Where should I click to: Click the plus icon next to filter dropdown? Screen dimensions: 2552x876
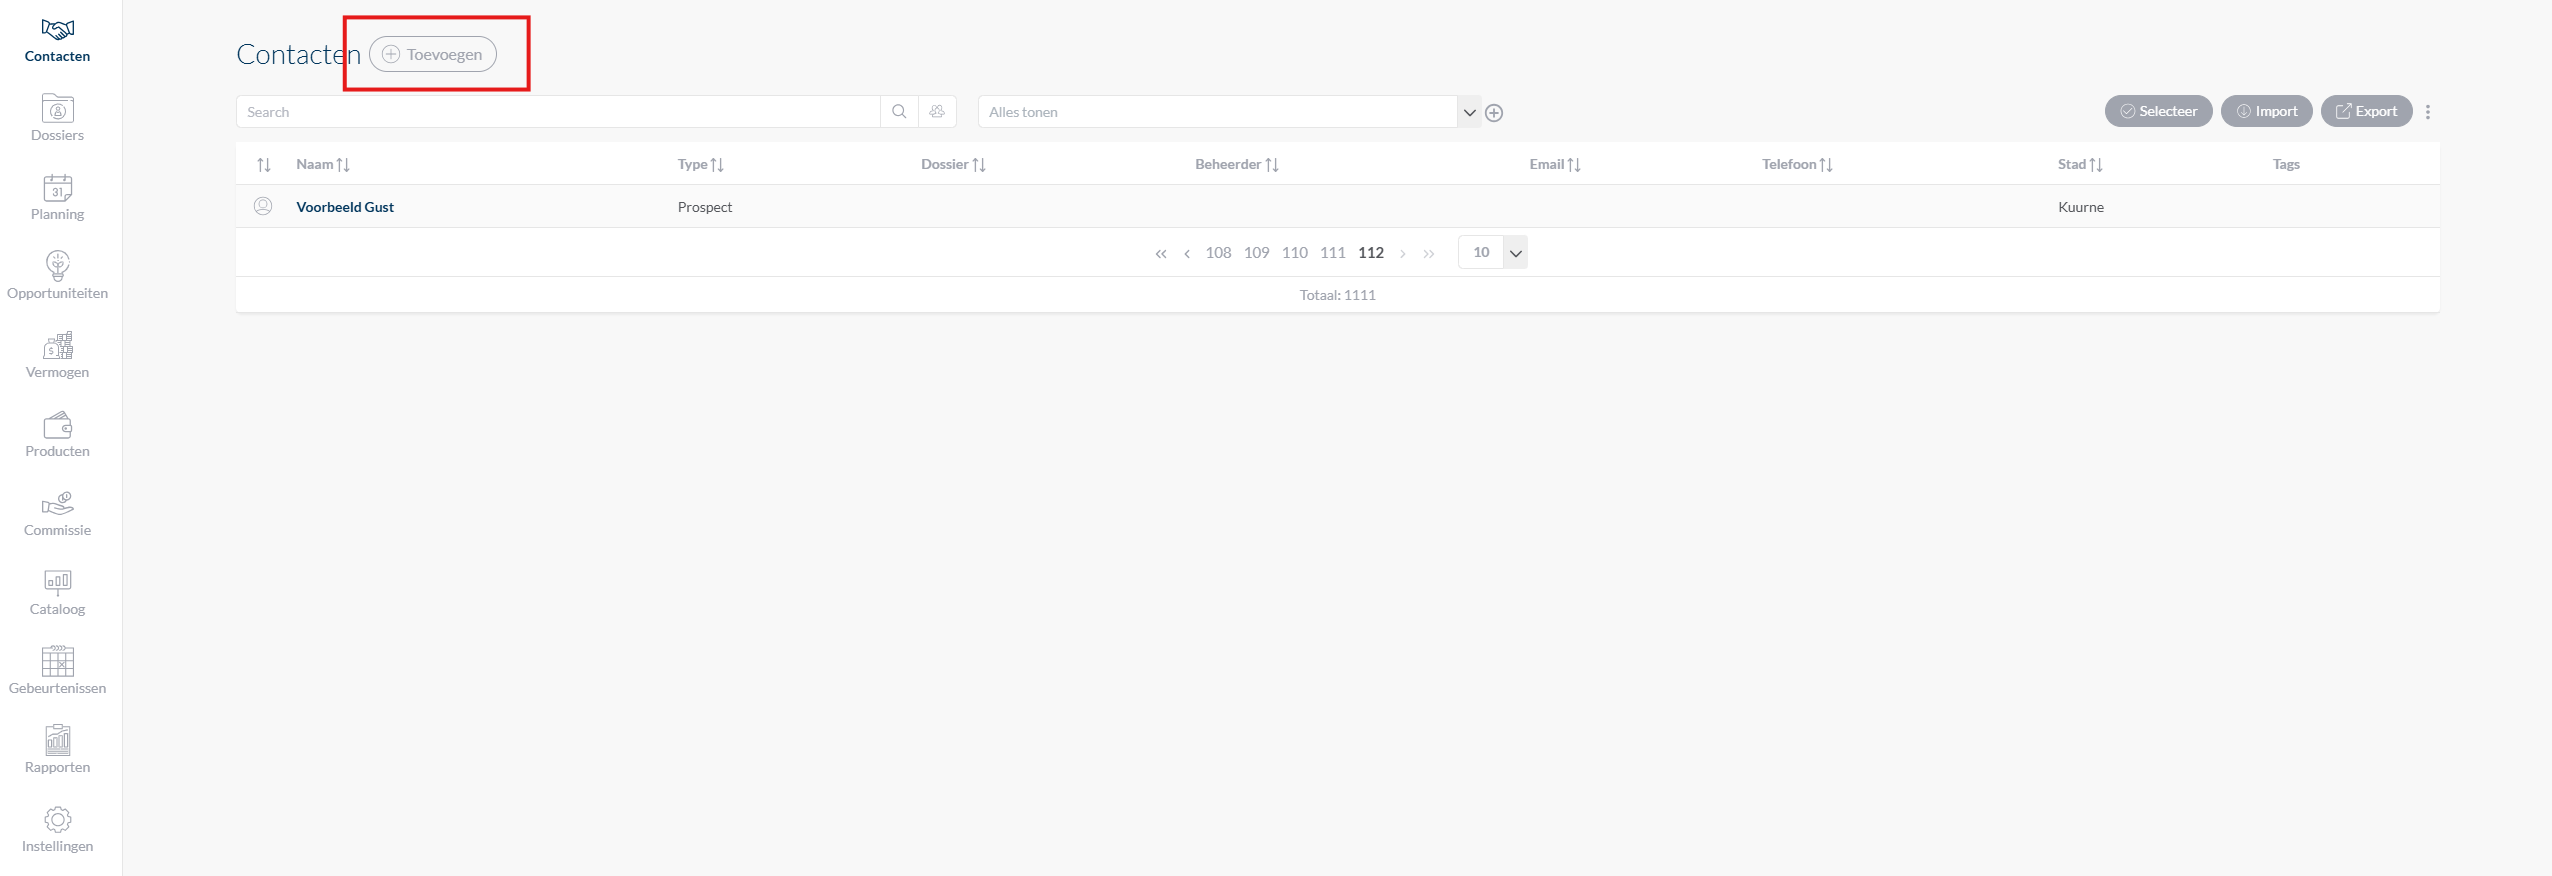[x=1494, y=113]
